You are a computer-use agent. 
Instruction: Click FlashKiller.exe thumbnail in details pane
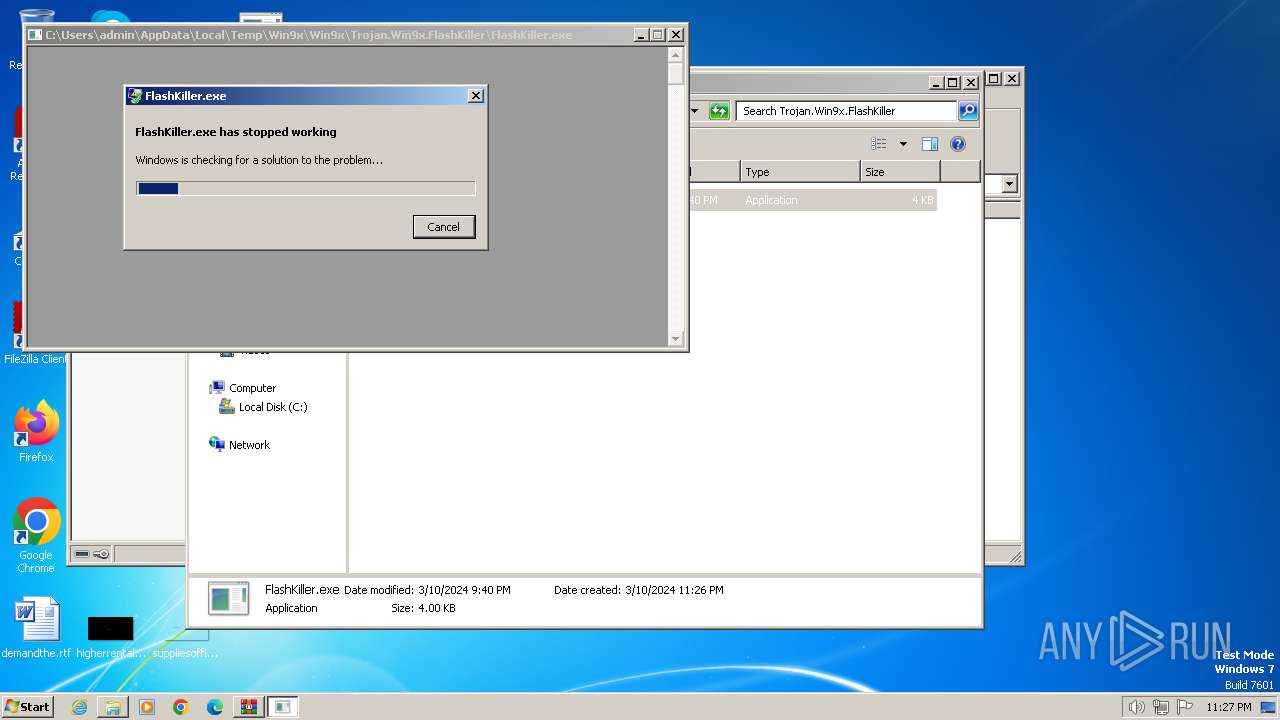(x=228, y=599)
